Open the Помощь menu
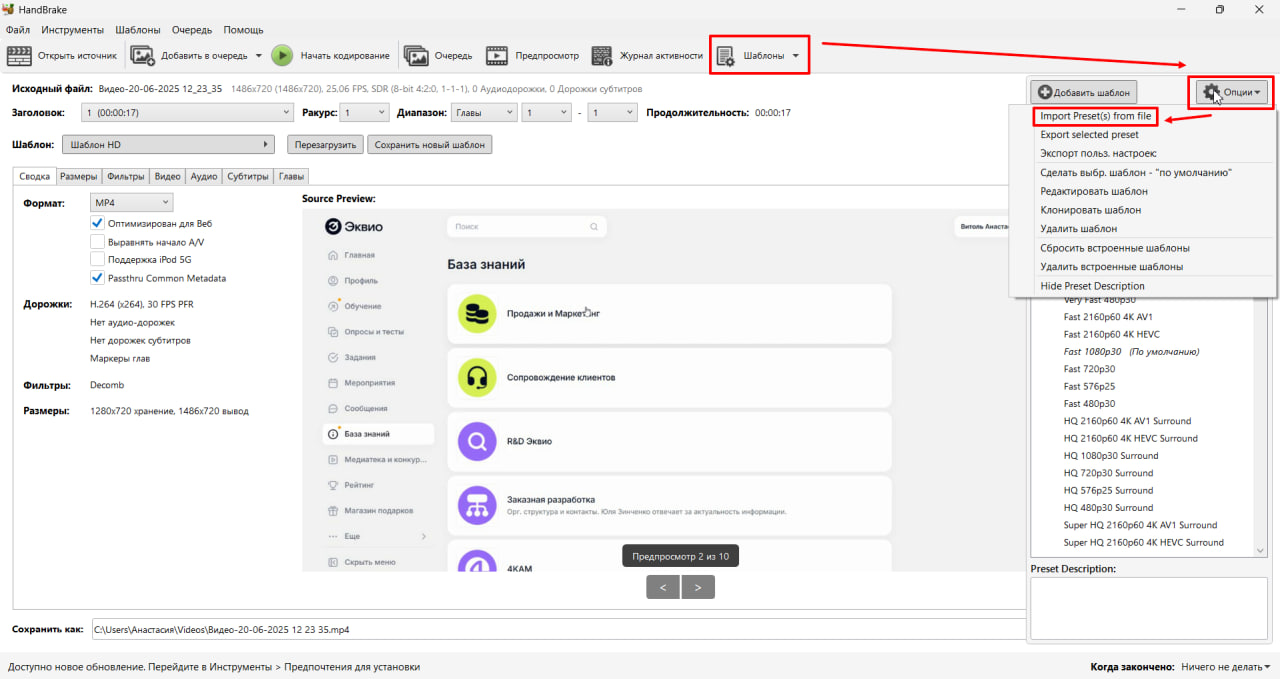The image size is (1280, 679). [x=243, y=30]
